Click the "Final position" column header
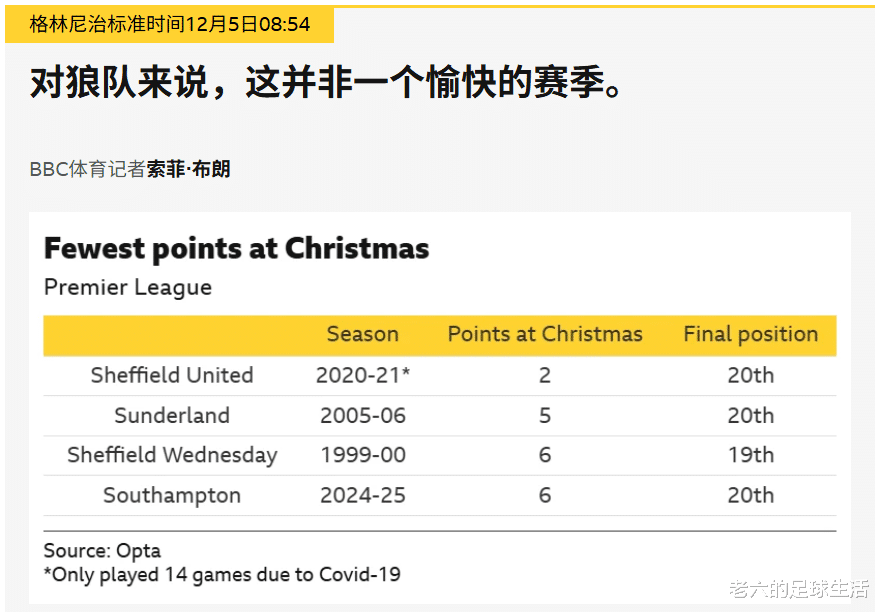This screenshot has width=879, height=612. 750,334
